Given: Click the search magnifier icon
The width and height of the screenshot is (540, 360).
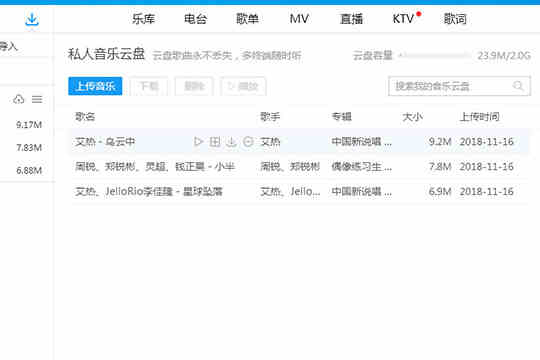Looking at the screenshot, I should [518, 85].
